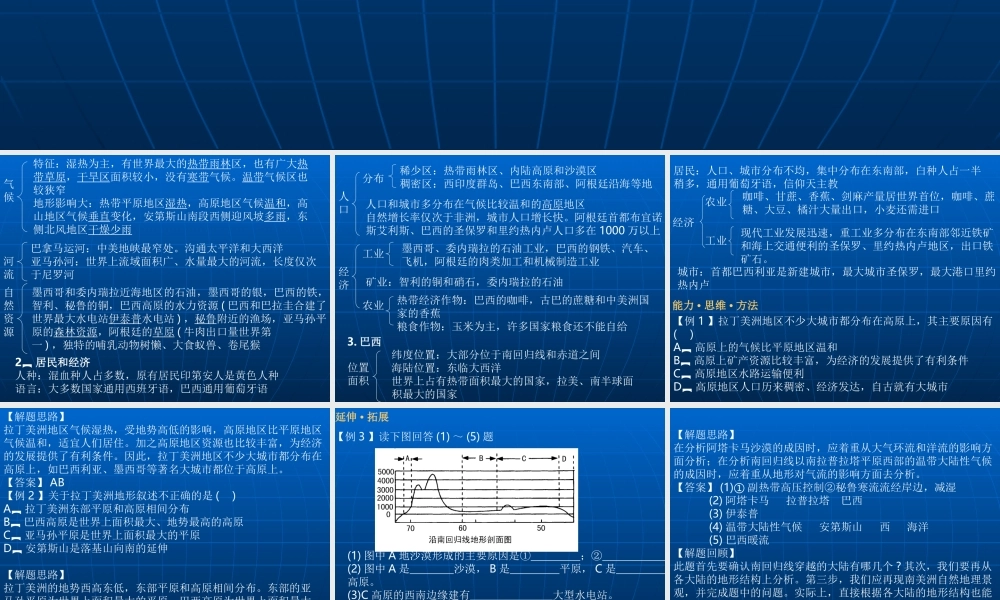The width and height of the screenshot is (1000, 600).
Task: Click answer line (5) 巴西暖流
Action: pyautogui.click(x=739, y=540)
